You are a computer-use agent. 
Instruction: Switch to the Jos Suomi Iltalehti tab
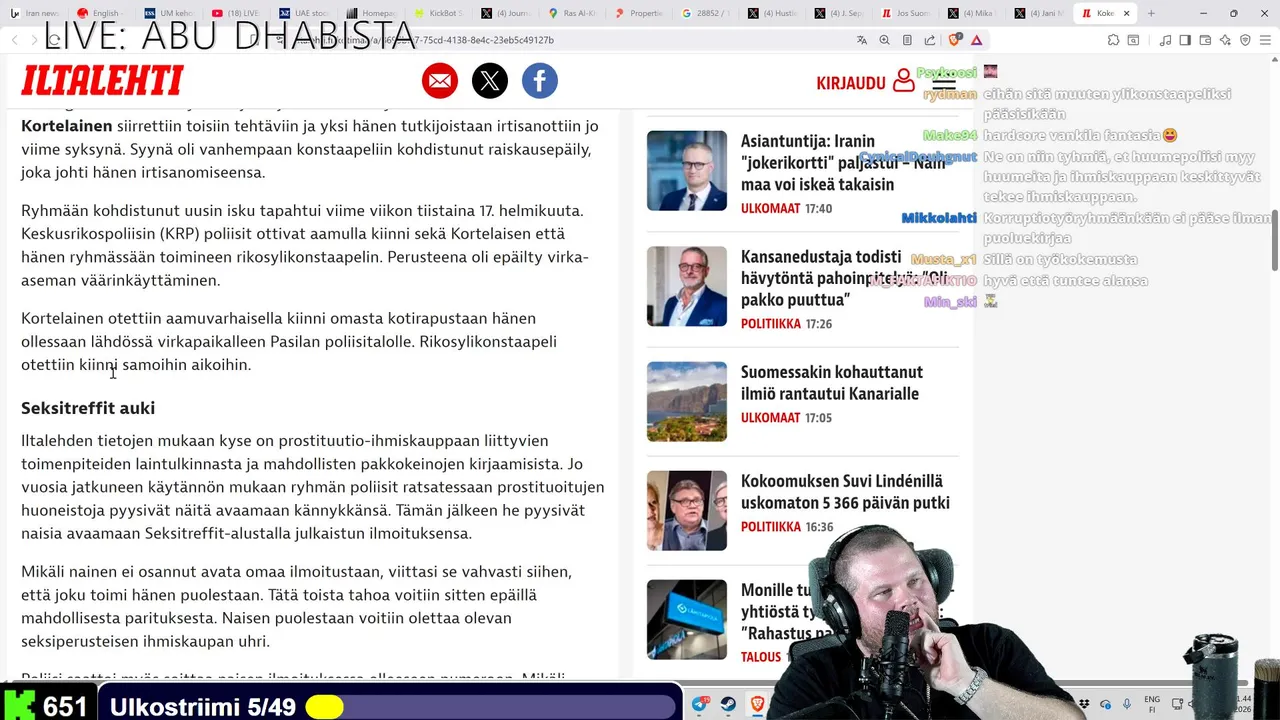tap(907, 13)
